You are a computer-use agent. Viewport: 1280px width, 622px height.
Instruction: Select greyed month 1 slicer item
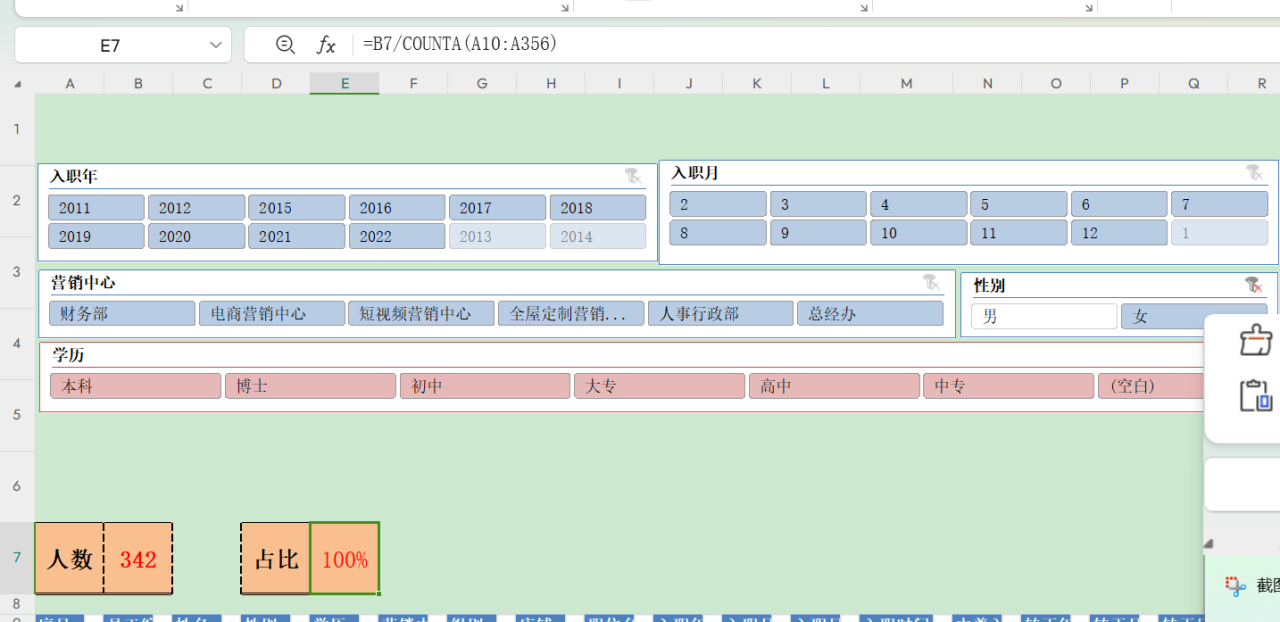(1219, 233)
